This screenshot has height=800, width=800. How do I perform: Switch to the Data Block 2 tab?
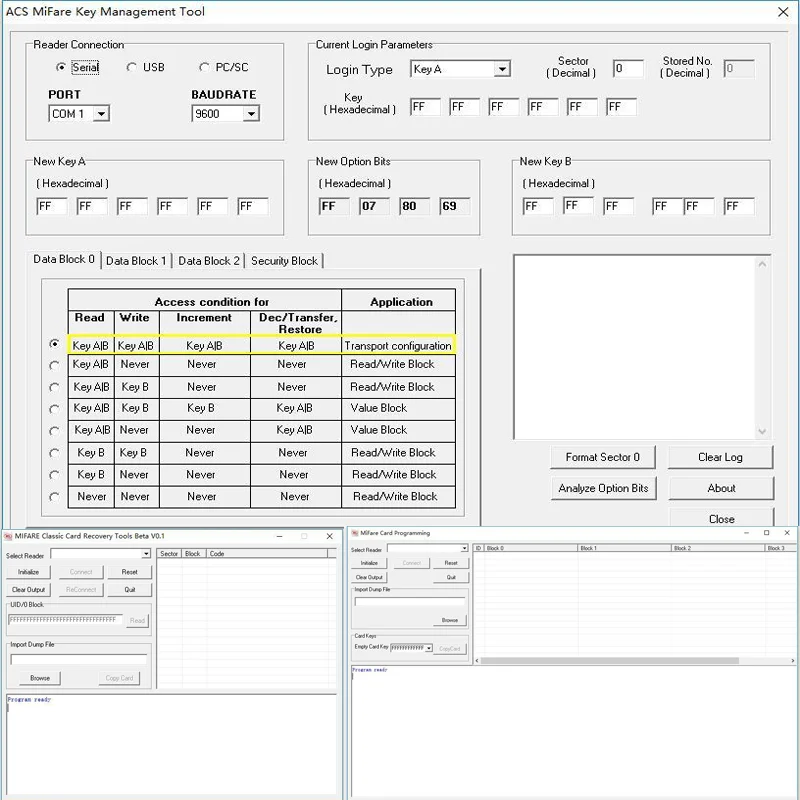pyautogui.click(x=209, y=261)
